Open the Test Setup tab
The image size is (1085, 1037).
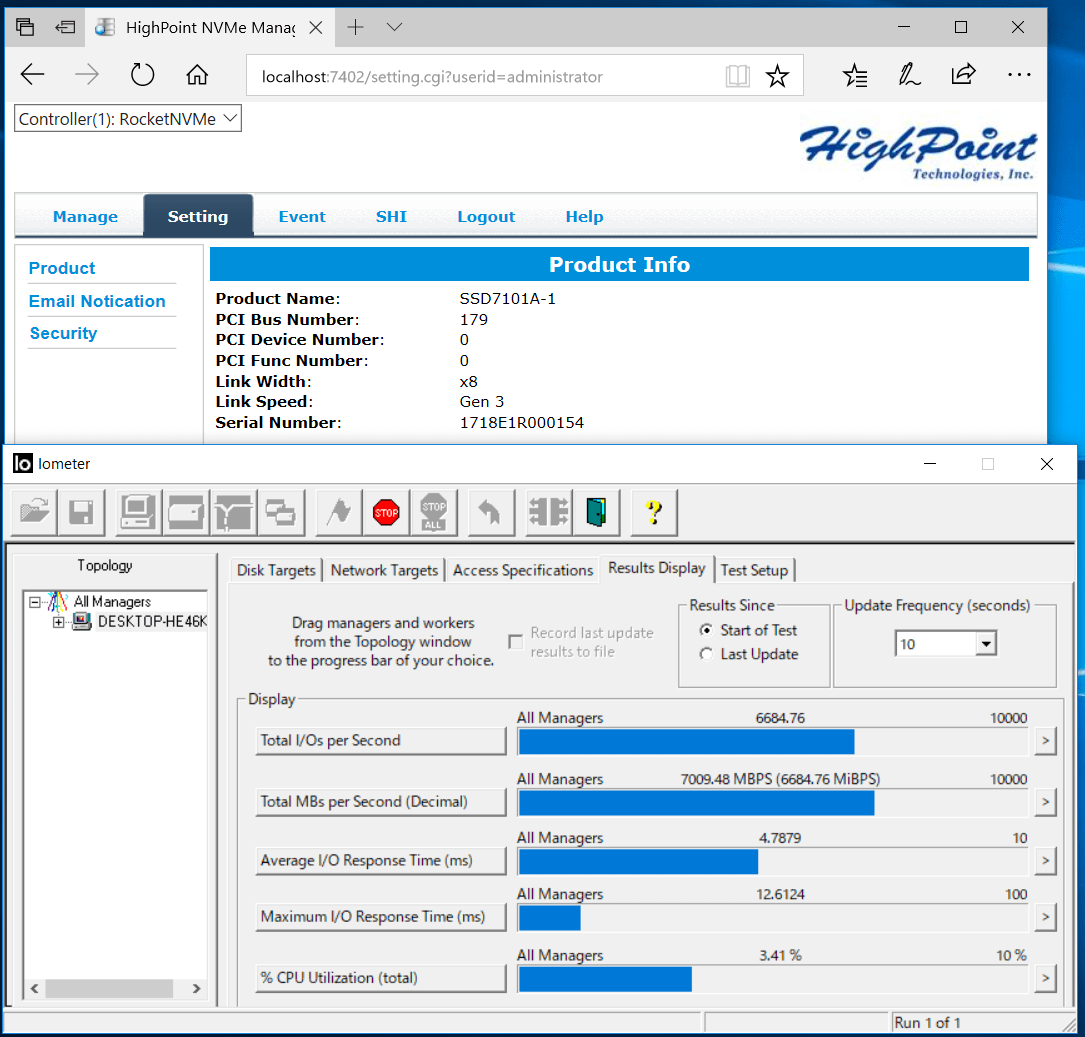point(754,570)
